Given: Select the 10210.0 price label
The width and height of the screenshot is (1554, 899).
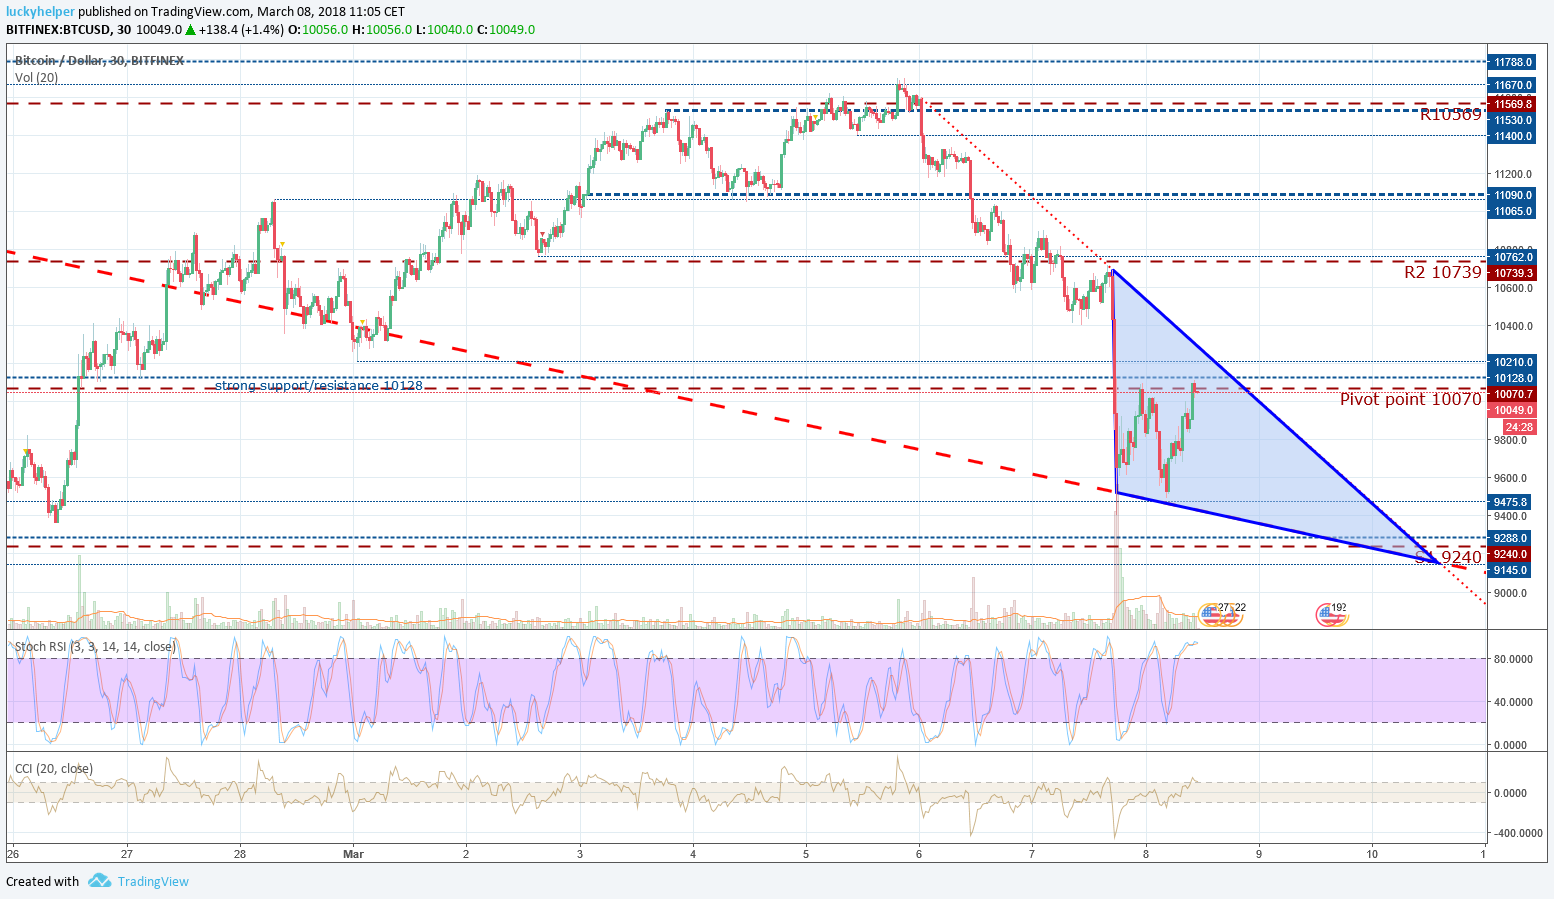Looking at the screenshot, I should pyautogui.click(x=1511, y=362).
